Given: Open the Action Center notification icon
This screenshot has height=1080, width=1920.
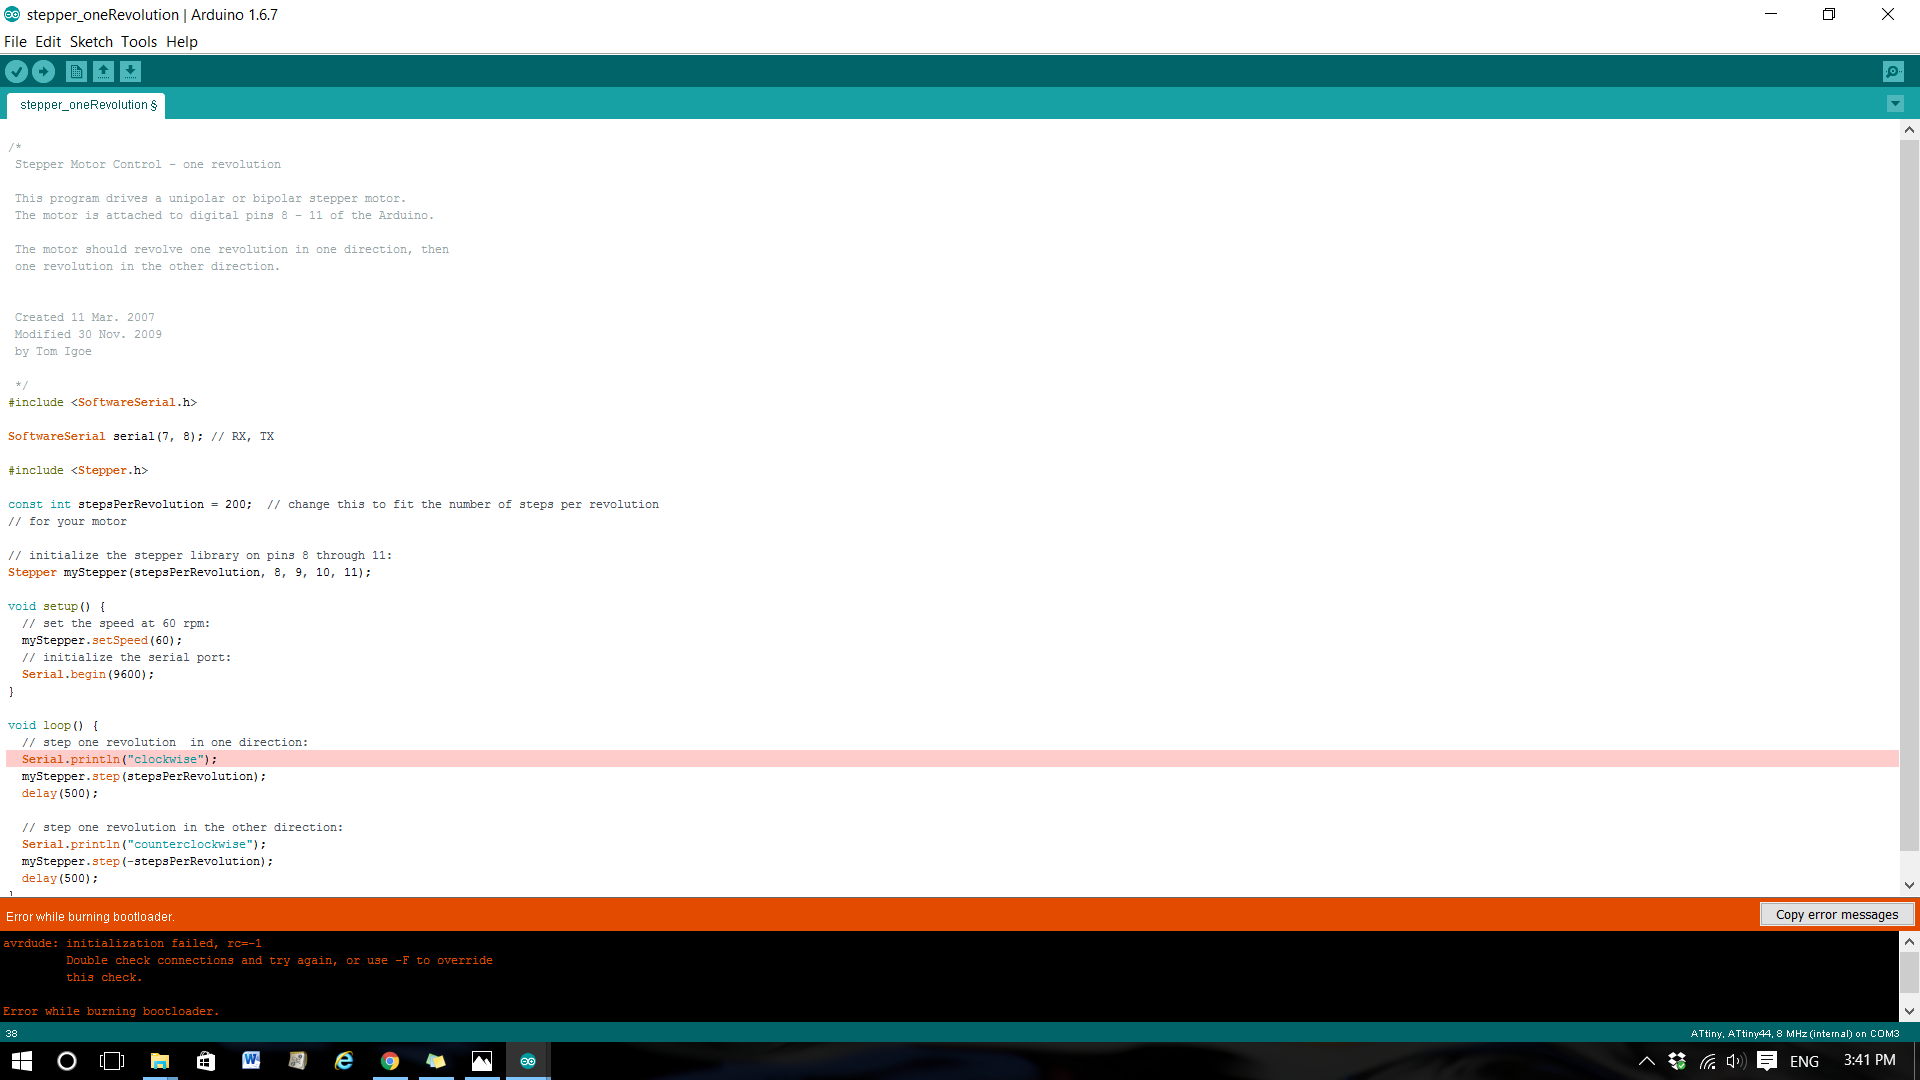Looking at the screenshot, I should point(1767,1061).
